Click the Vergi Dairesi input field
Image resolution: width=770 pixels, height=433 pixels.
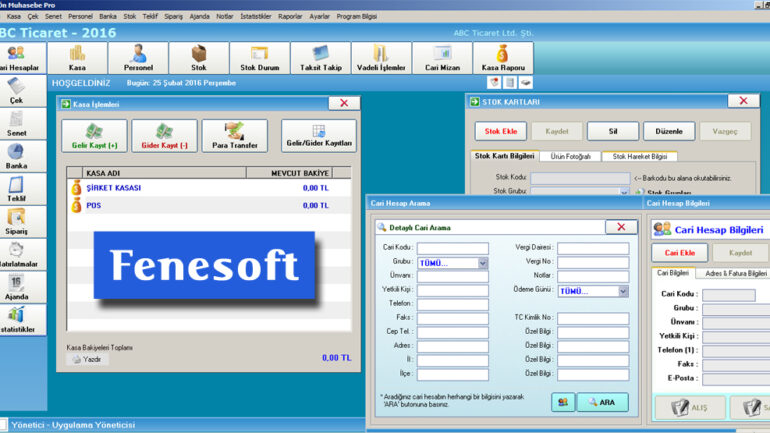pyautogui.click(x=593, y=248)
